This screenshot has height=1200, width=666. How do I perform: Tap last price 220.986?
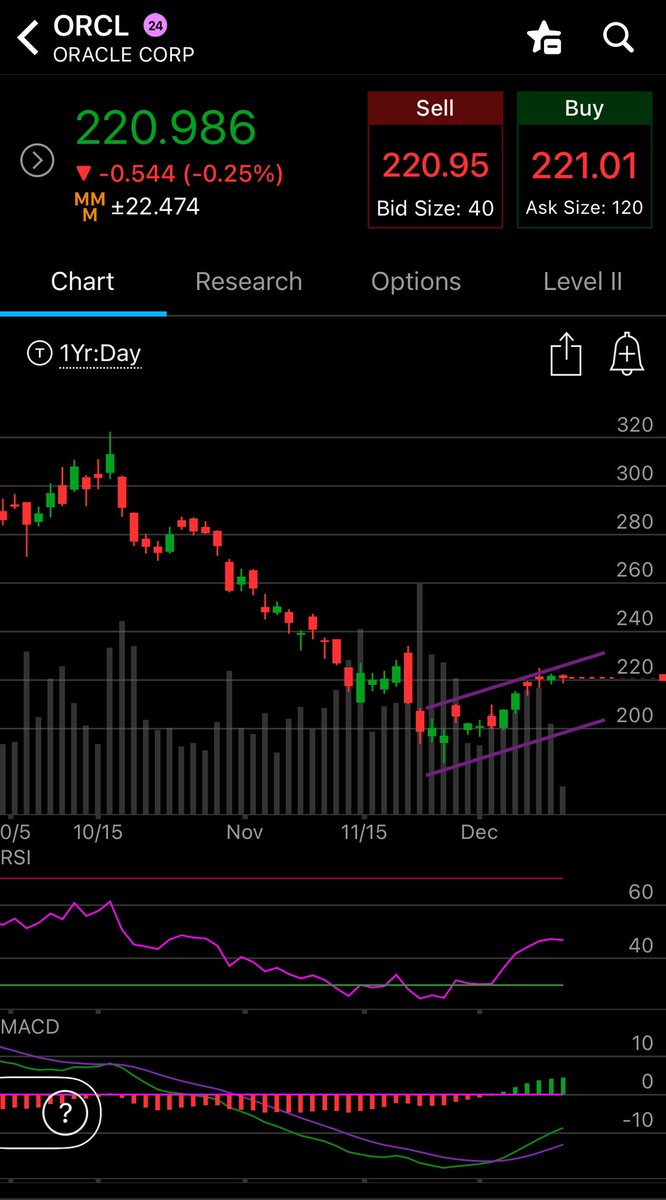pos(166,128)
